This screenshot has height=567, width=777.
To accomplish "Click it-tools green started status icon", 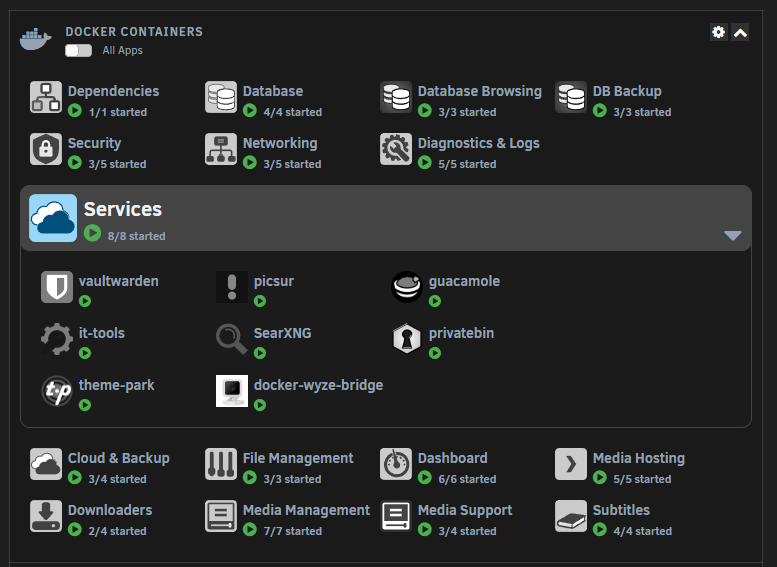I will click(85, 353).
